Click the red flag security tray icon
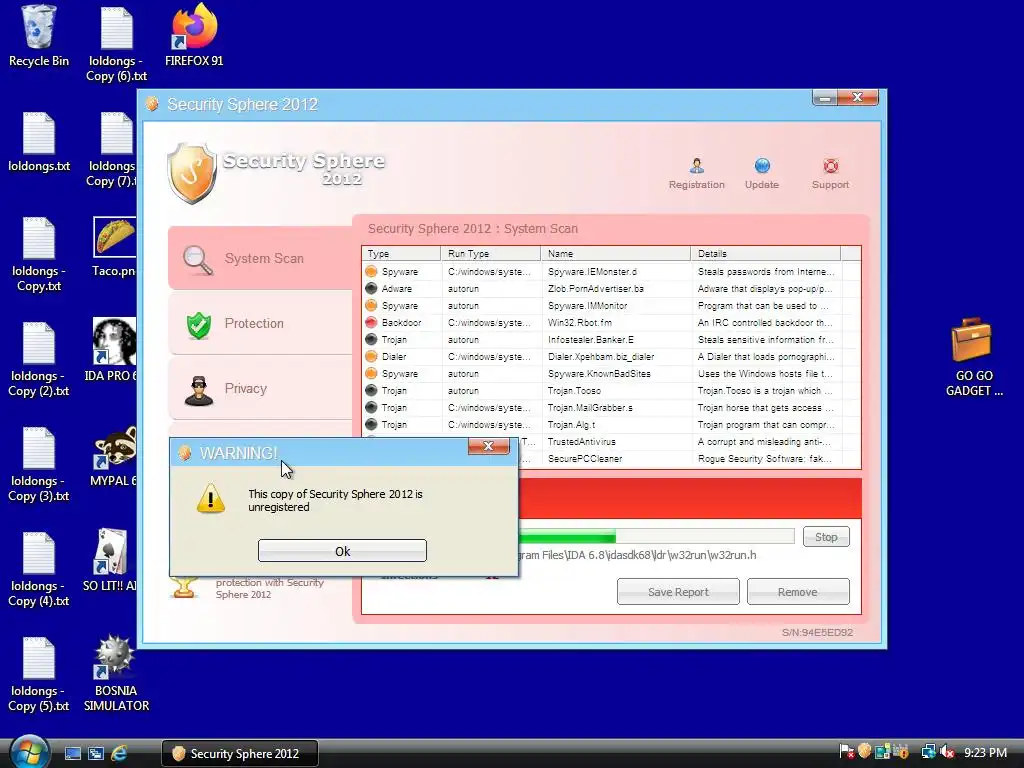 click(846, 752)
